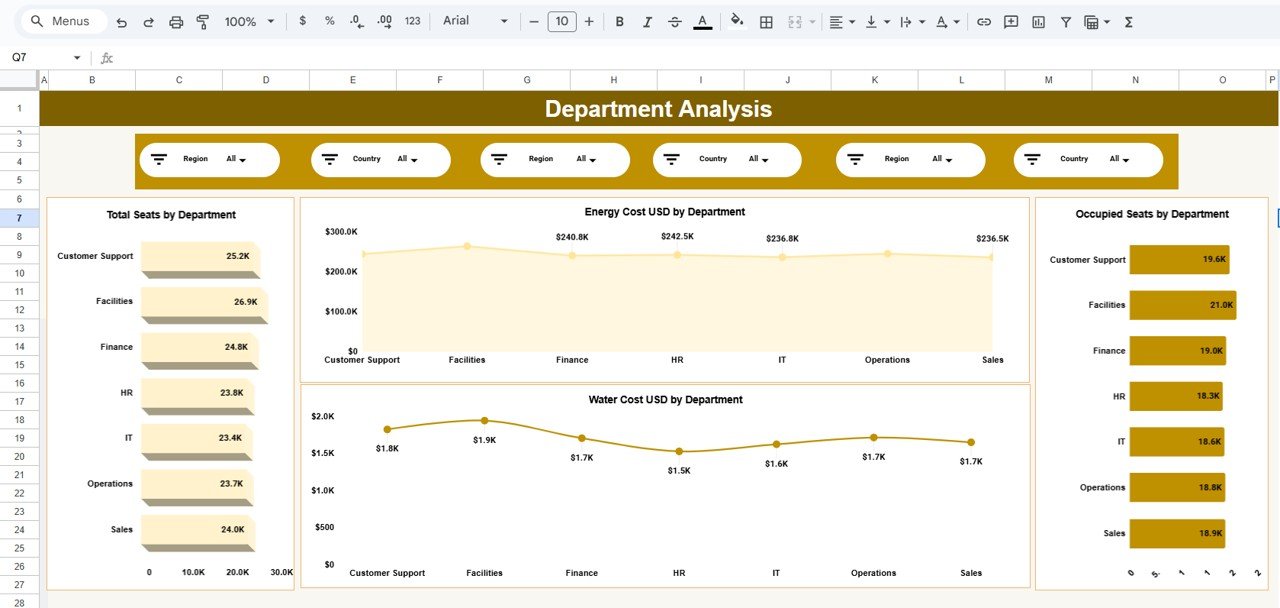
Task: Apply percent format
Action: point(329,20)
